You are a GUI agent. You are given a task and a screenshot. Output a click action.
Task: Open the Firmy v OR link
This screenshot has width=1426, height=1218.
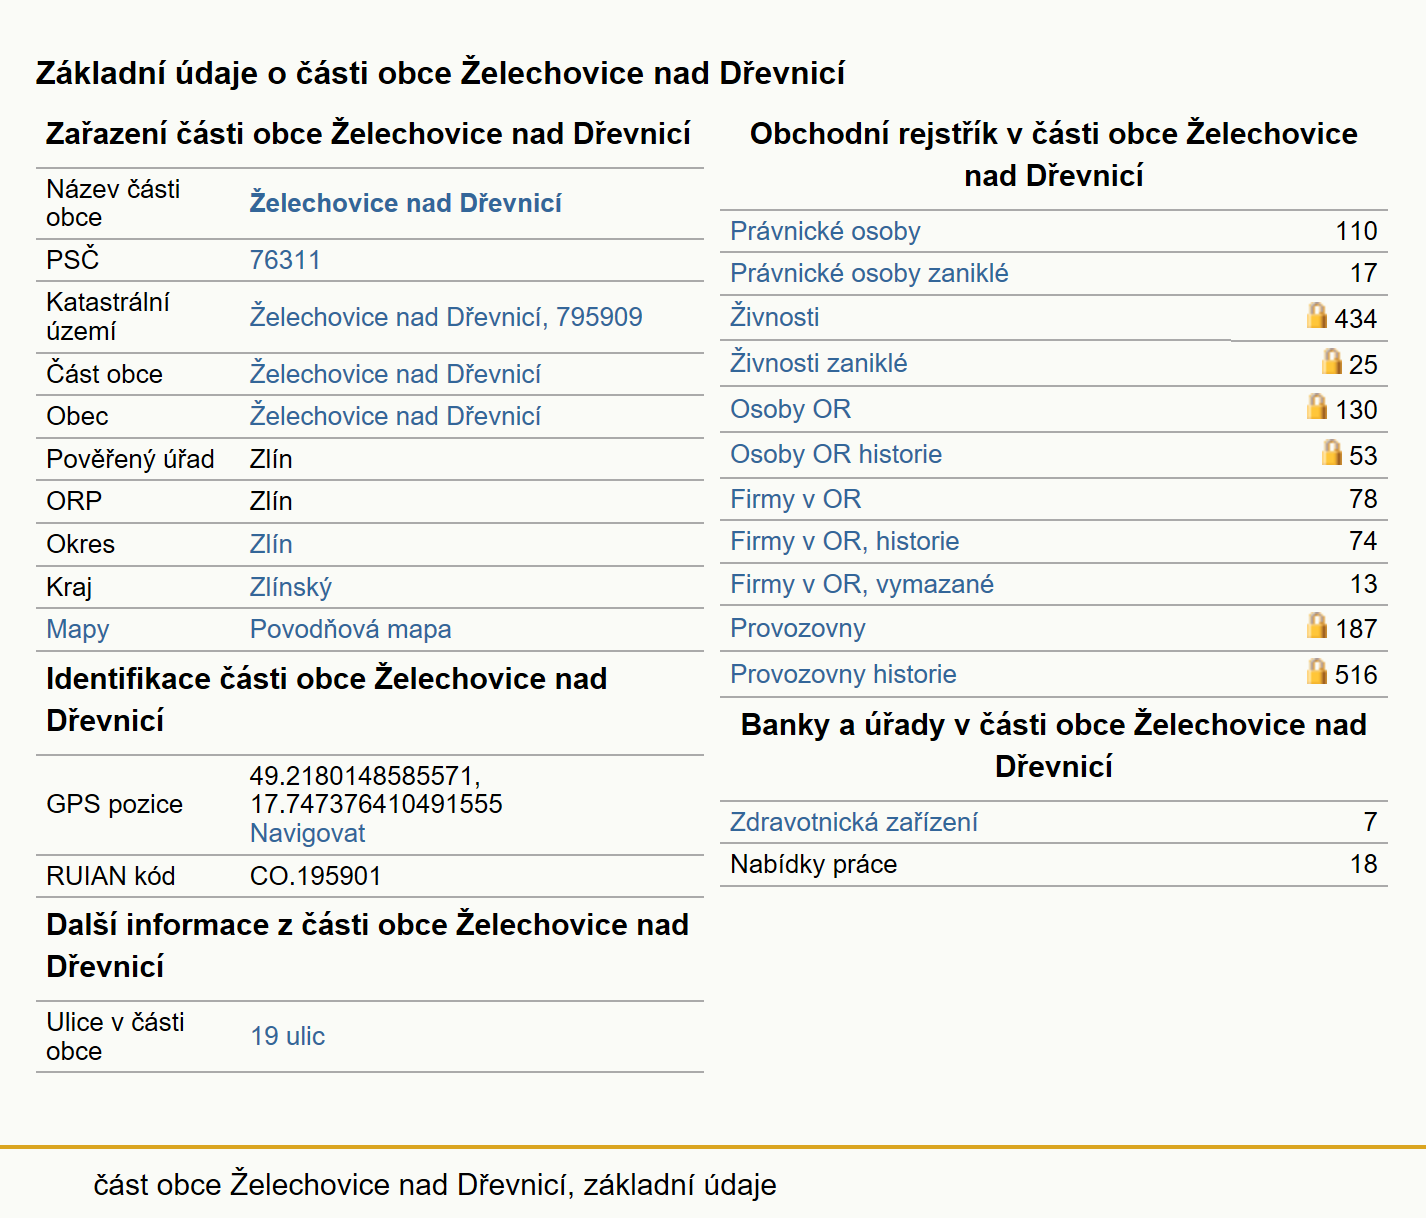pos(795,499)
